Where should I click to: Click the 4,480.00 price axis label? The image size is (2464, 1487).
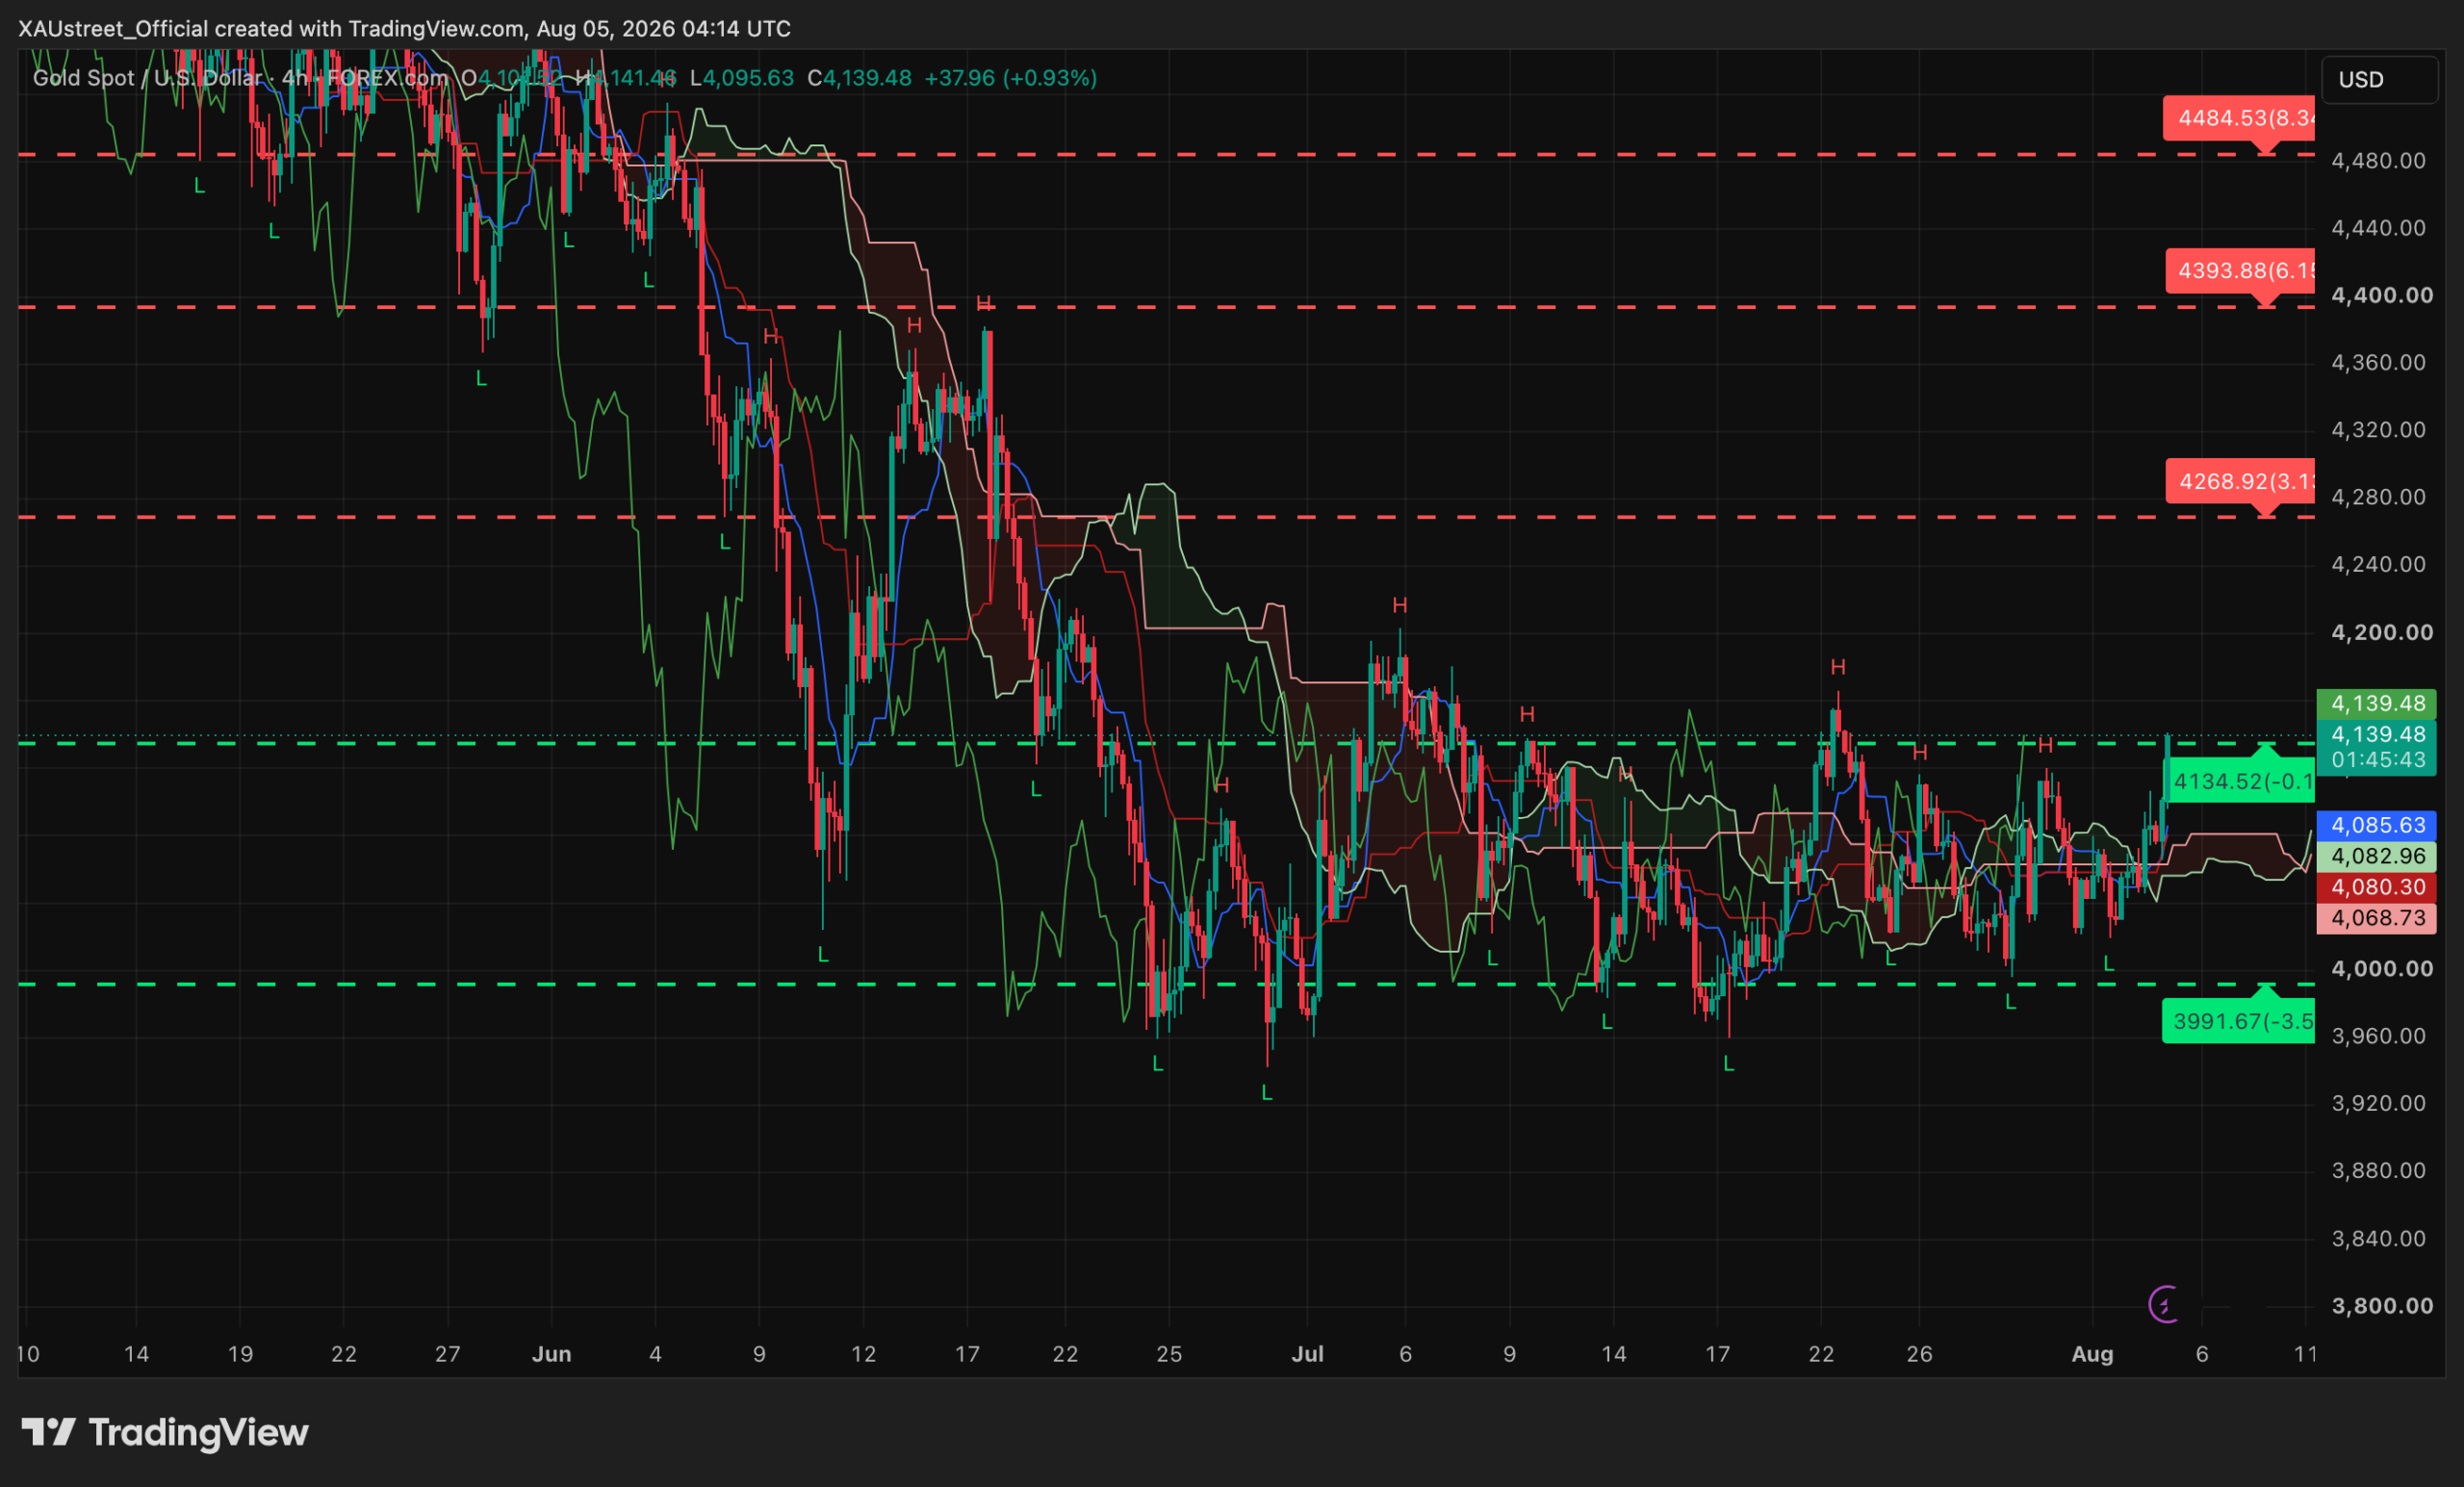(x=2378, y=160)
